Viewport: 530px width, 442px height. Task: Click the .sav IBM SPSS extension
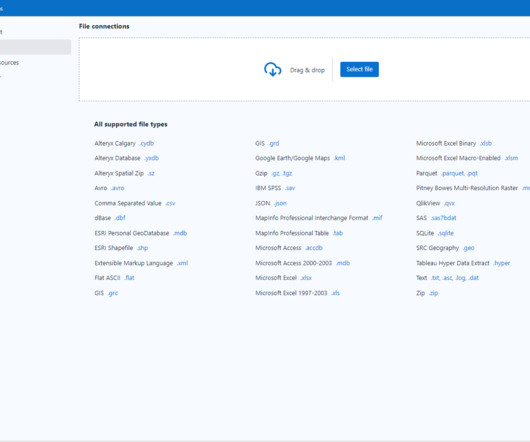click(290, 188)
